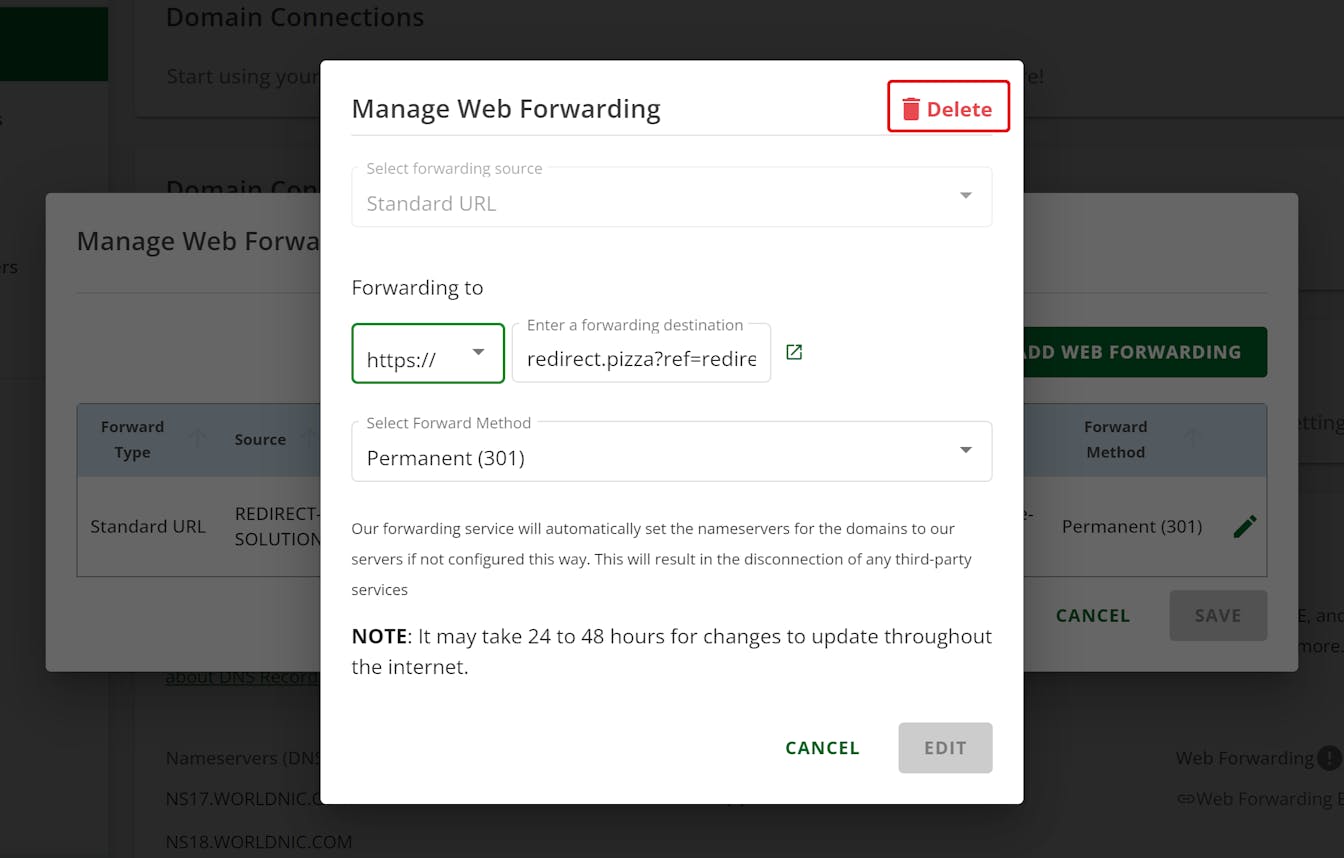The width and height of the screenshot is (1344, 858).
Task: Click sort arrow beside Forward Method header
Action: (1191, 437)
